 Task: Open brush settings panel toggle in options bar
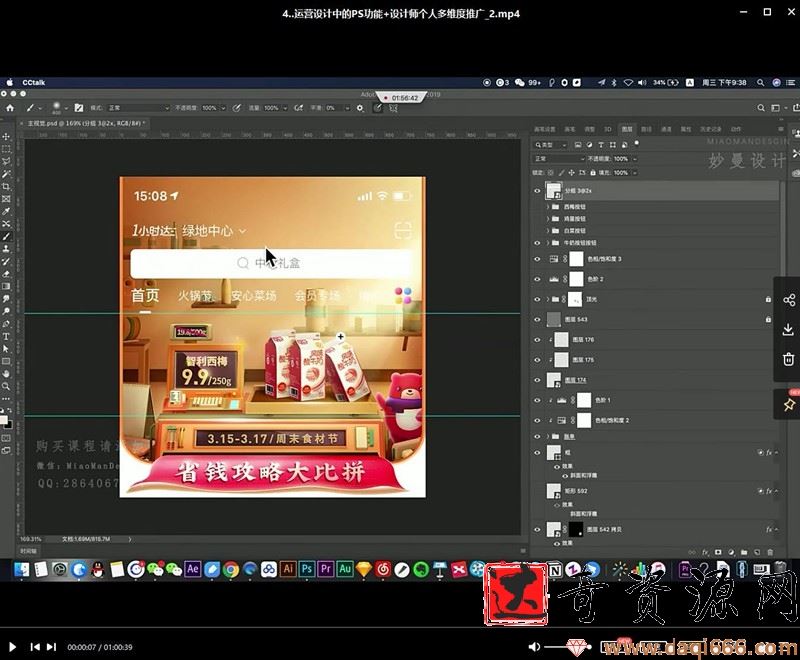(x=79, y=108)
